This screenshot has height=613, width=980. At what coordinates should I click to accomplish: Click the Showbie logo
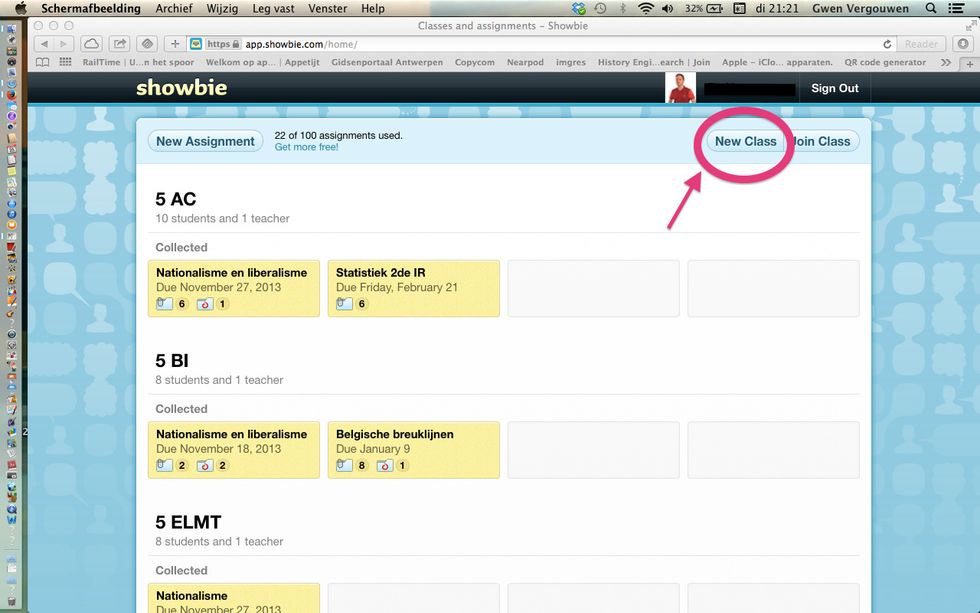[181, 88]
